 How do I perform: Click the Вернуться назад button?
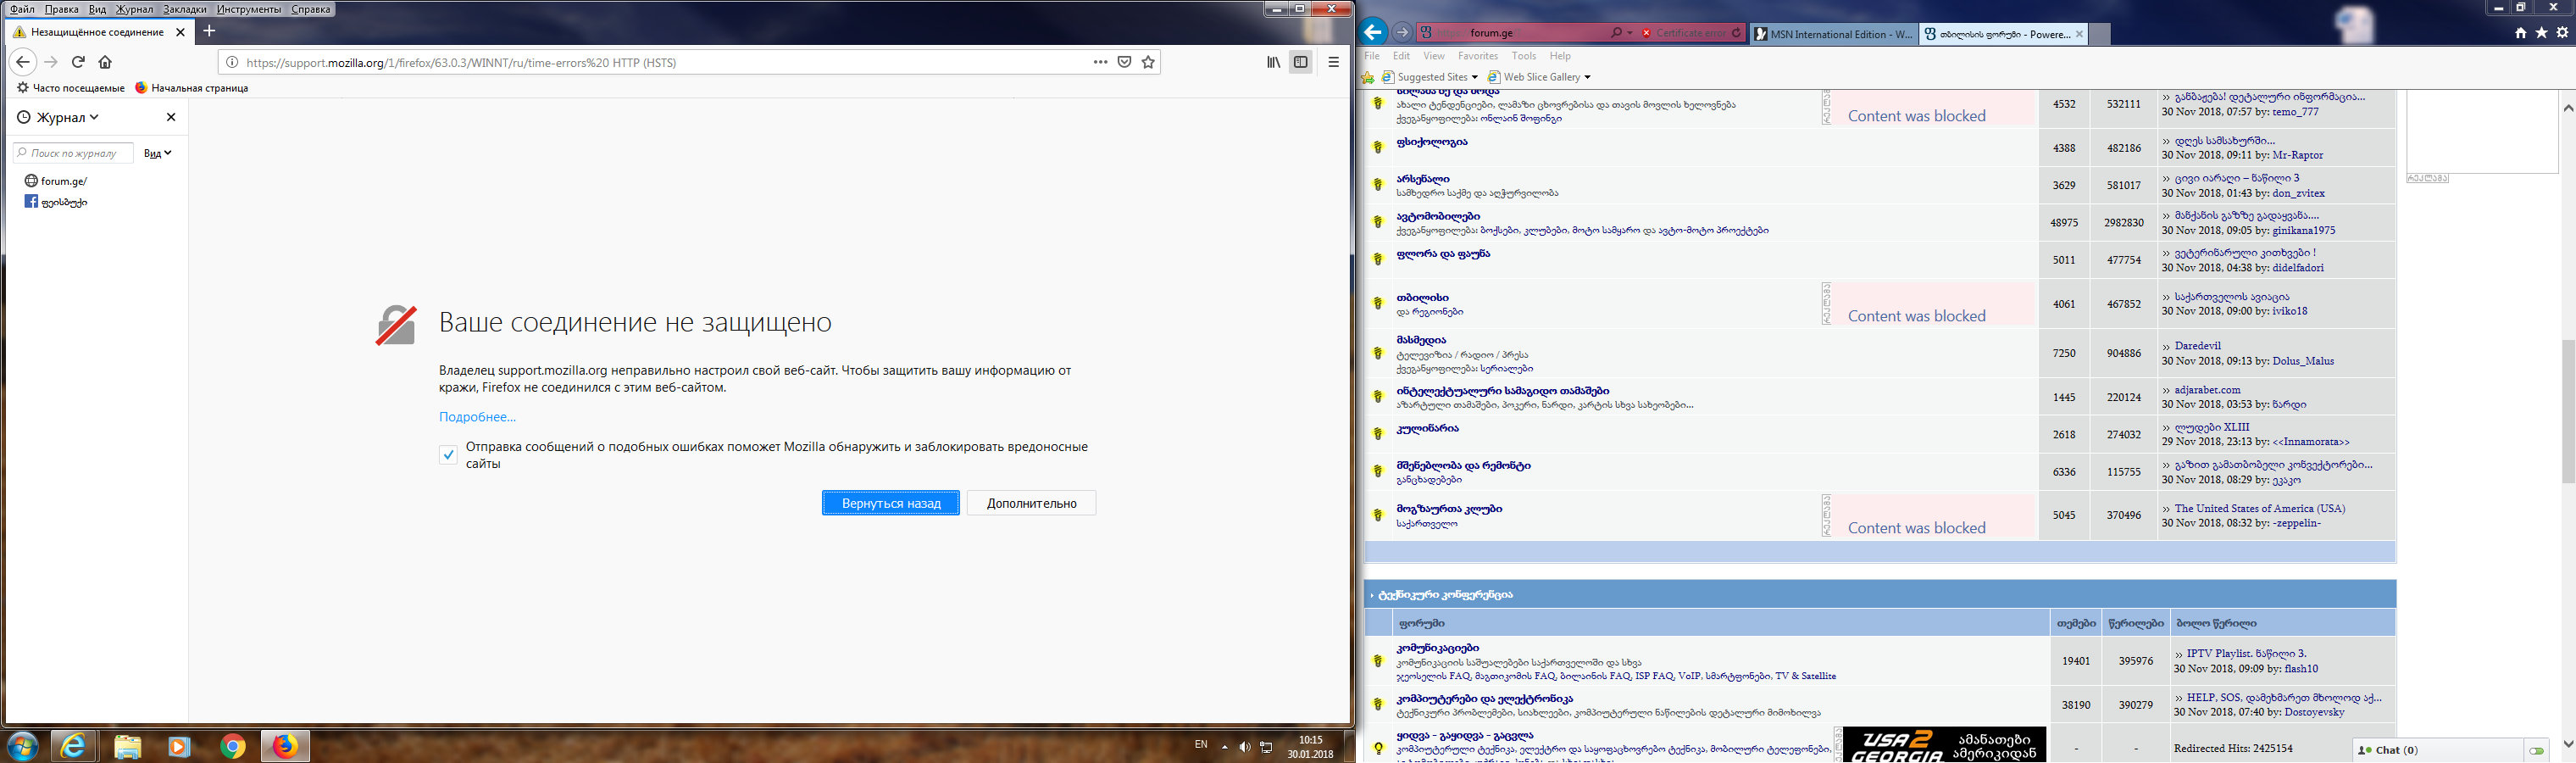[890, 503]
